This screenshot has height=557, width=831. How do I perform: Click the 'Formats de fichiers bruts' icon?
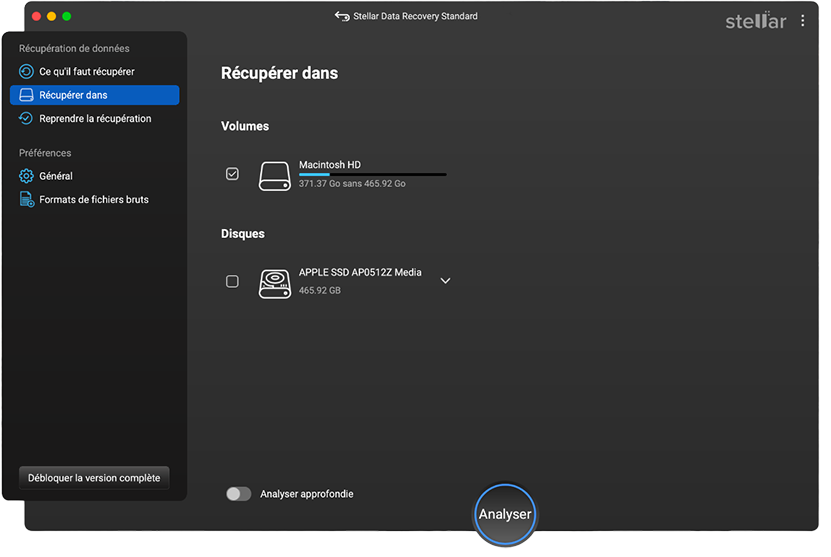tap(27, 199)
